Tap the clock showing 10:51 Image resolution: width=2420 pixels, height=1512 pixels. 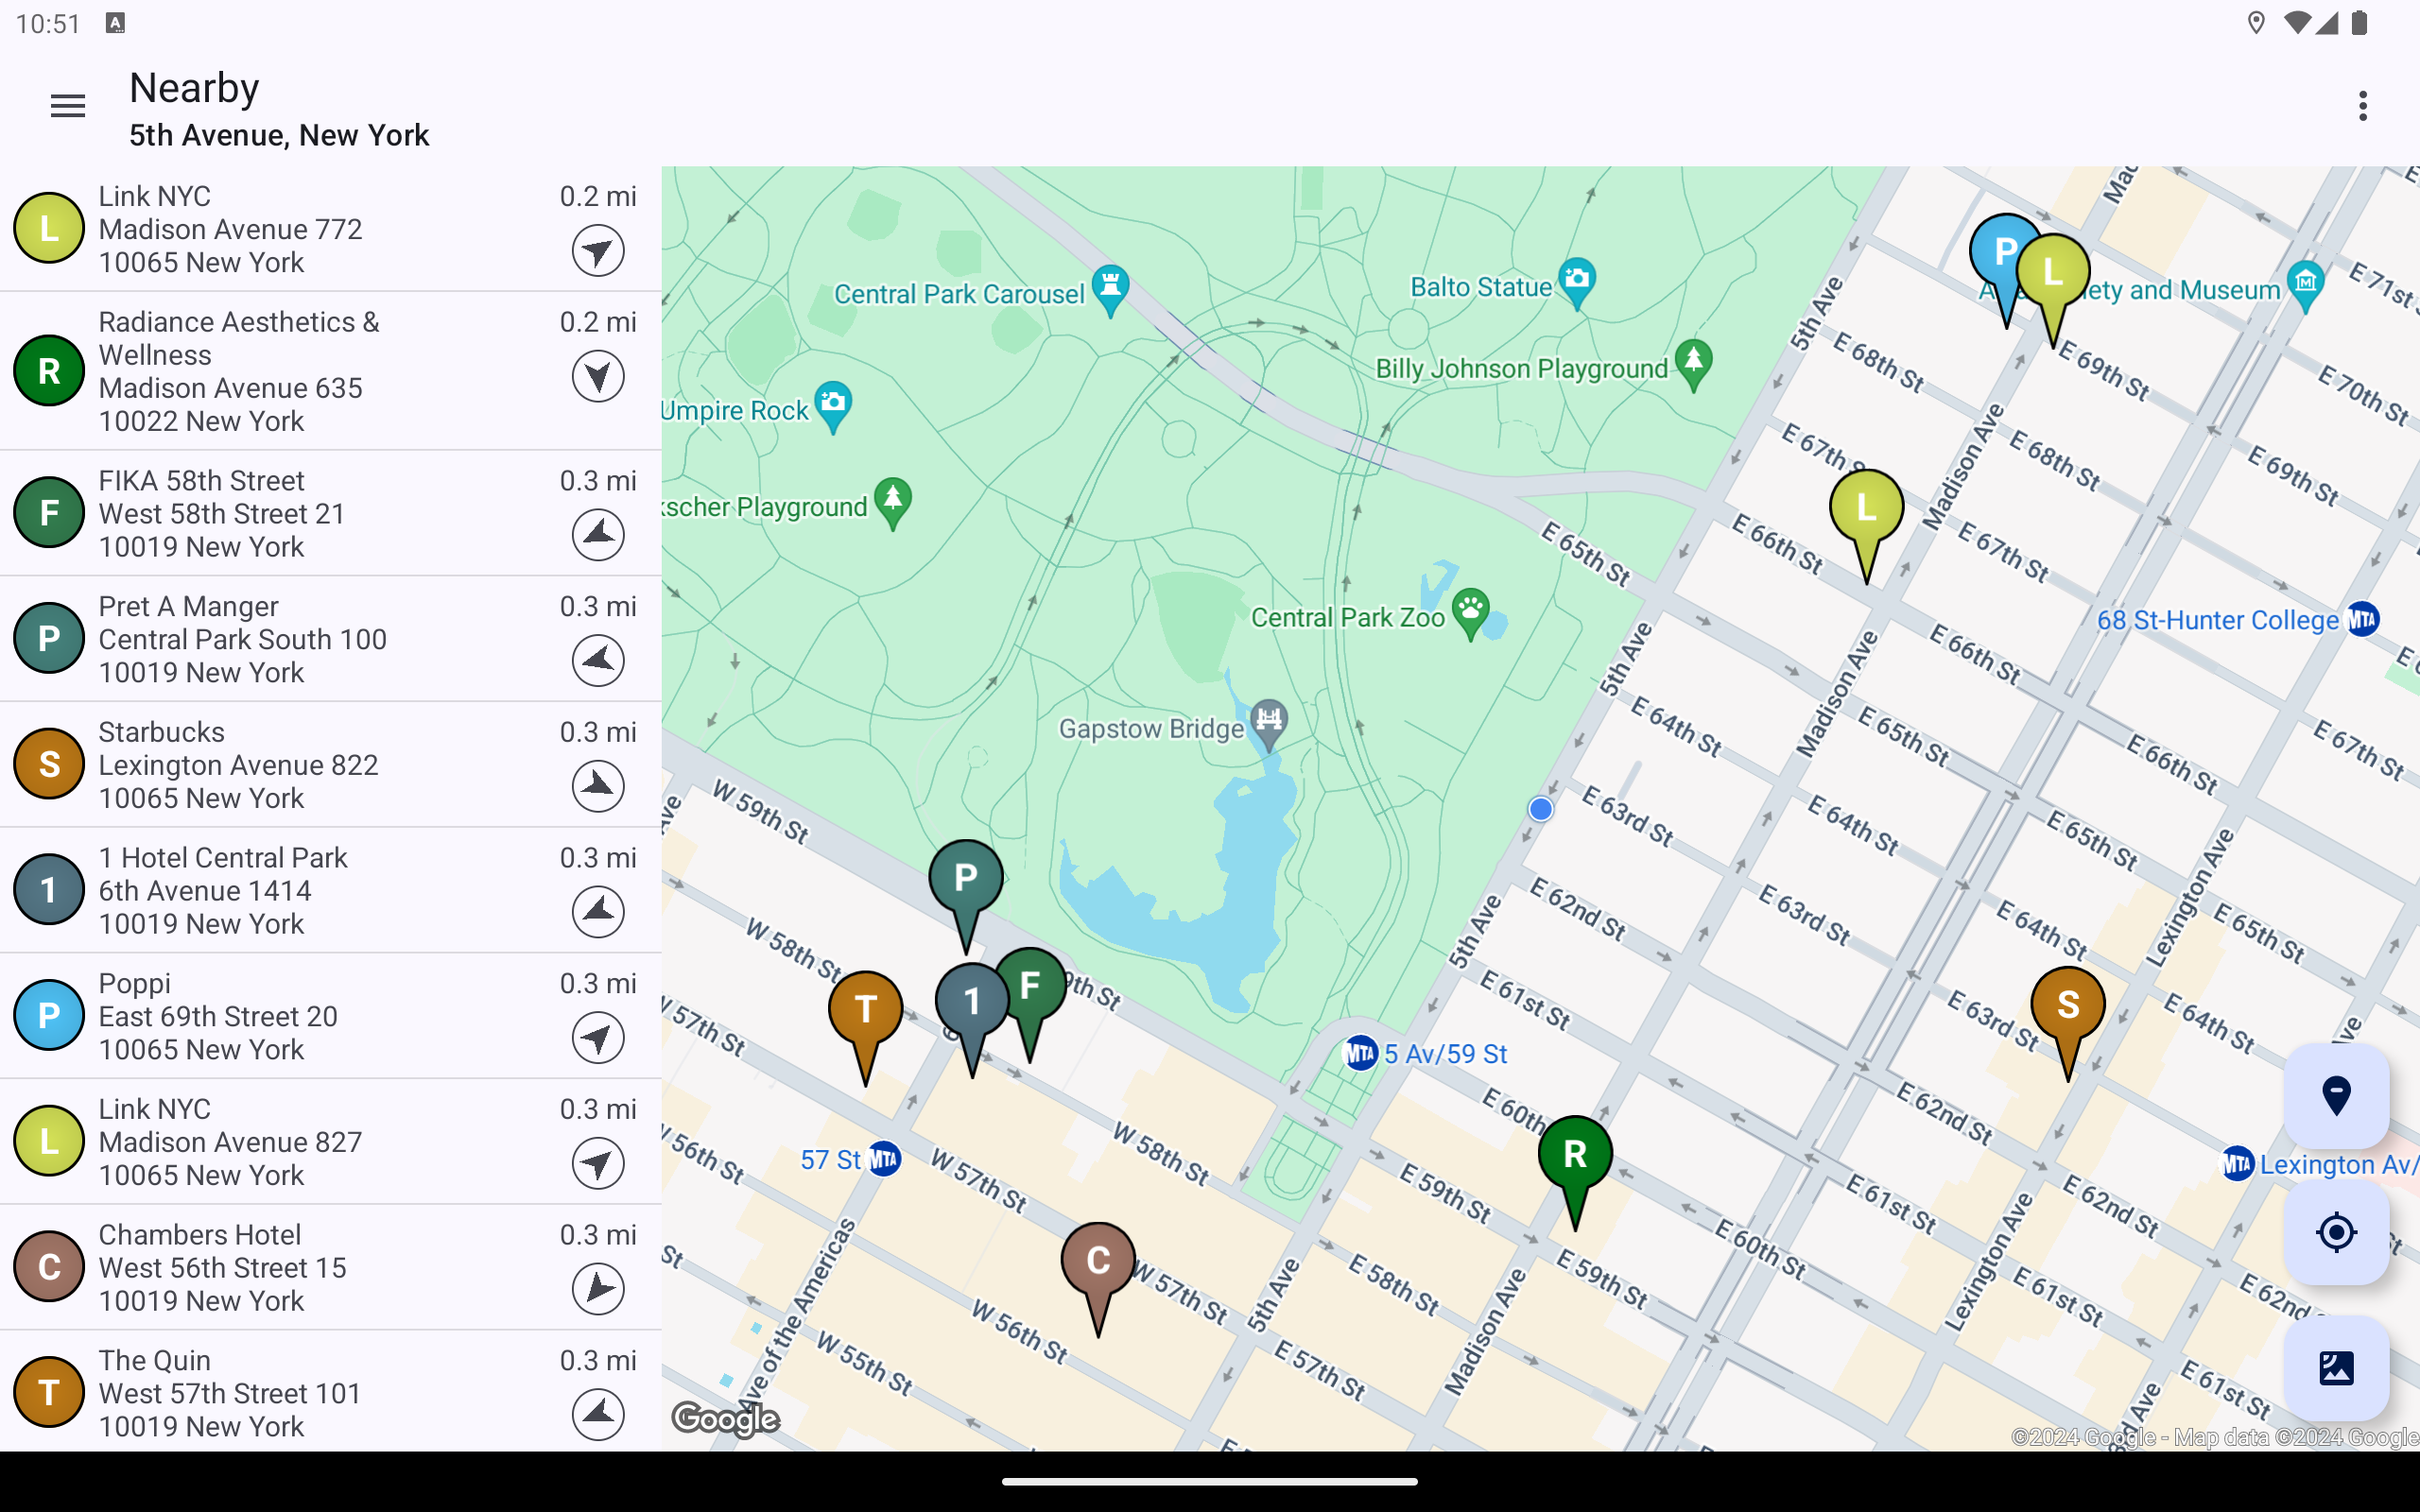click(x=48, y=24)
